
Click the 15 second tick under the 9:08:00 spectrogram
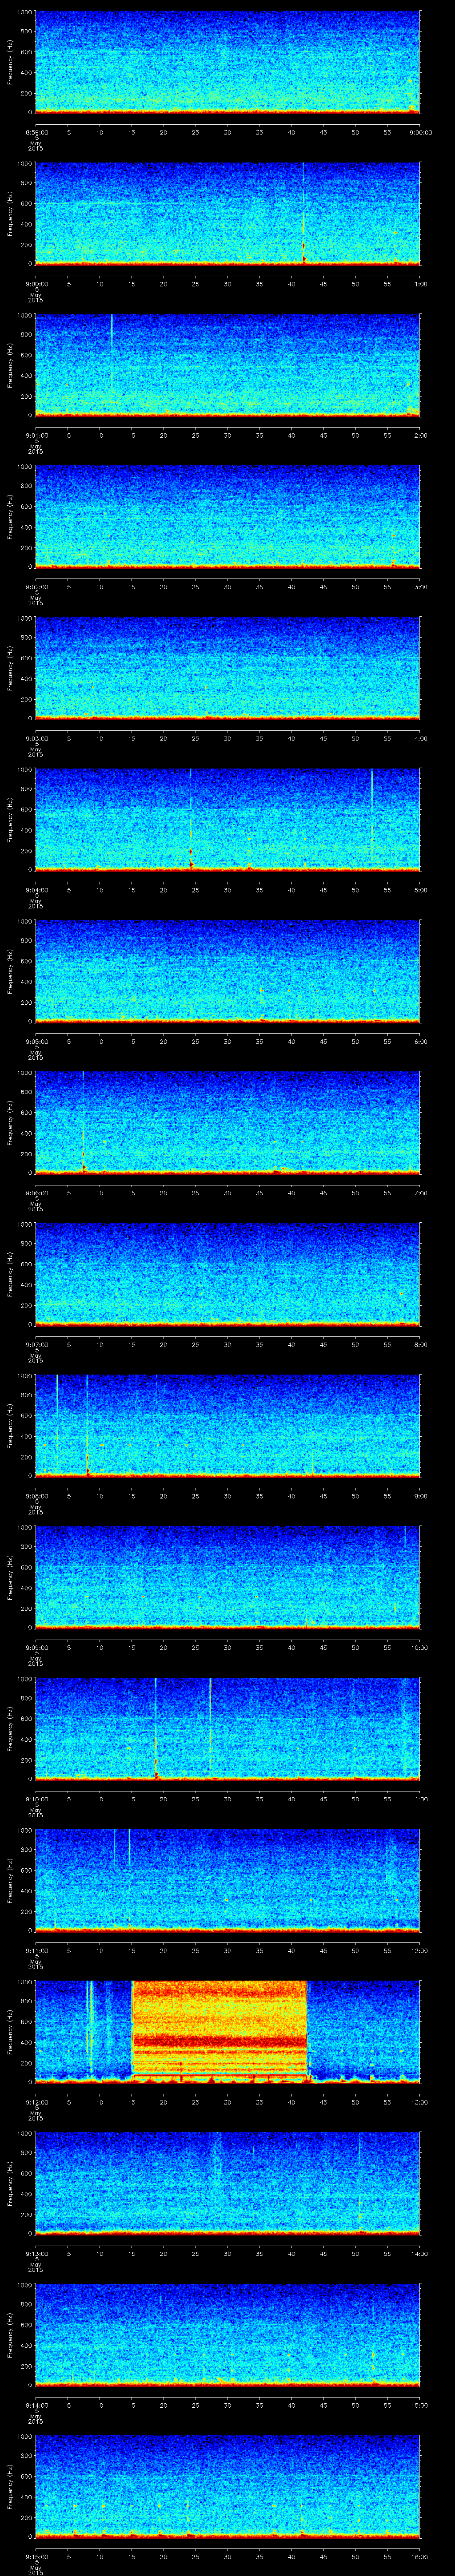pyautogui.click(x=131, y=1495)
